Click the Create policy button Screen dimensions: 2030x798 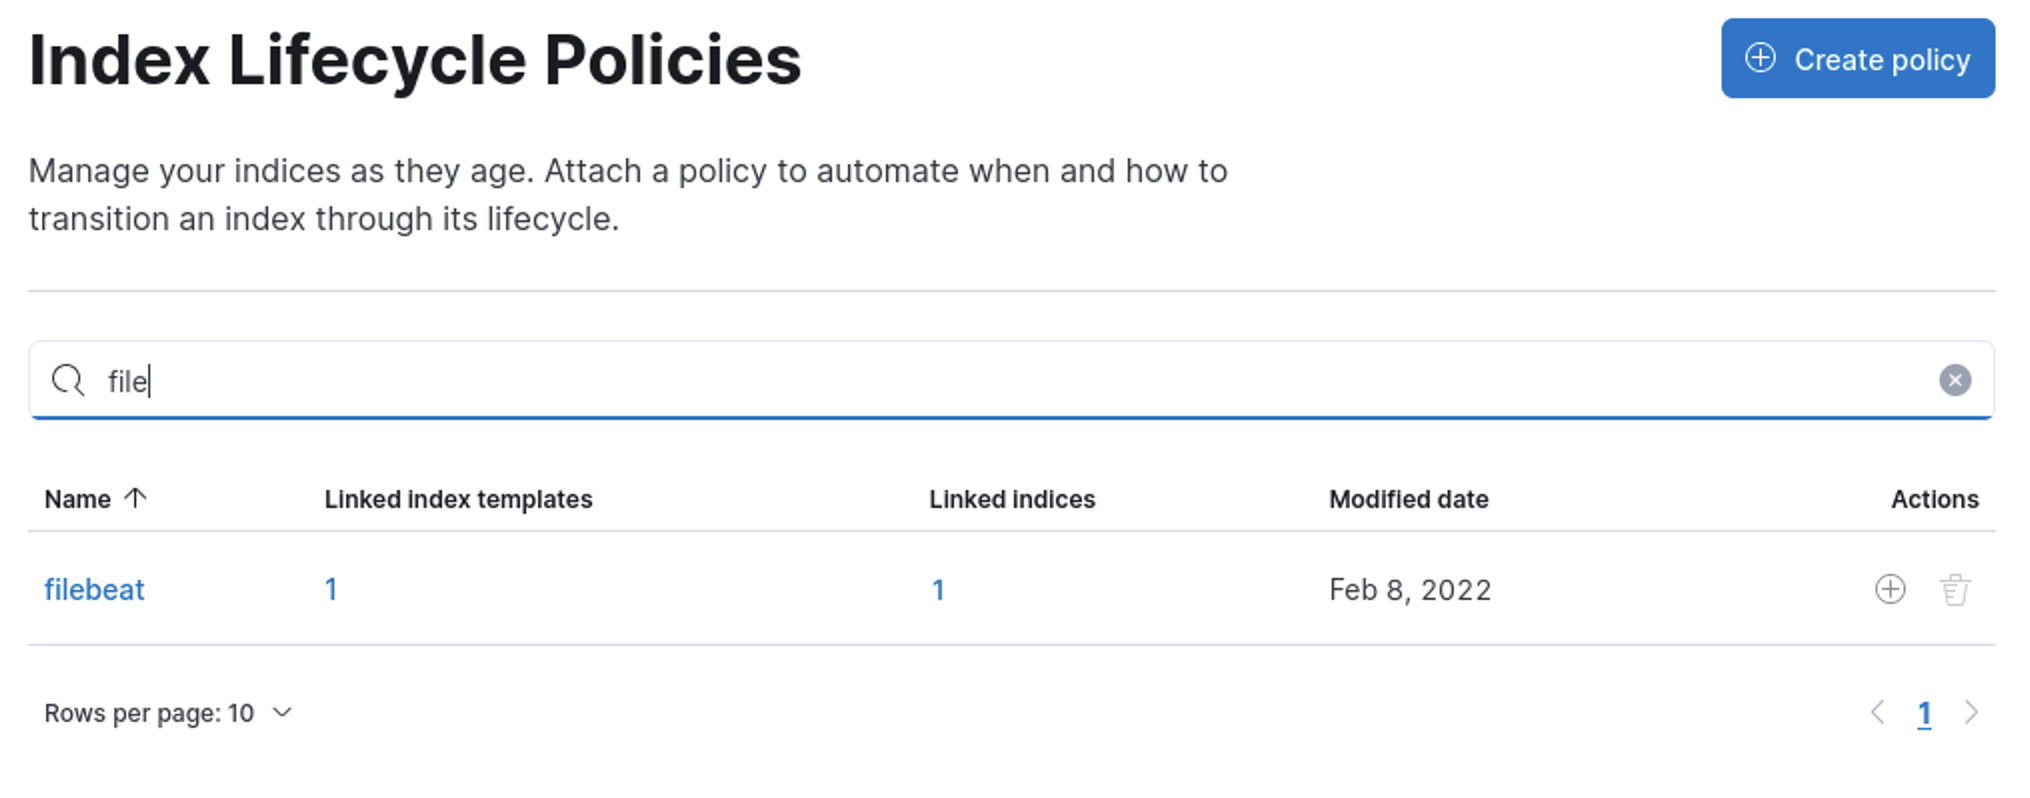pyautogui.click(x=1857, y=59)
